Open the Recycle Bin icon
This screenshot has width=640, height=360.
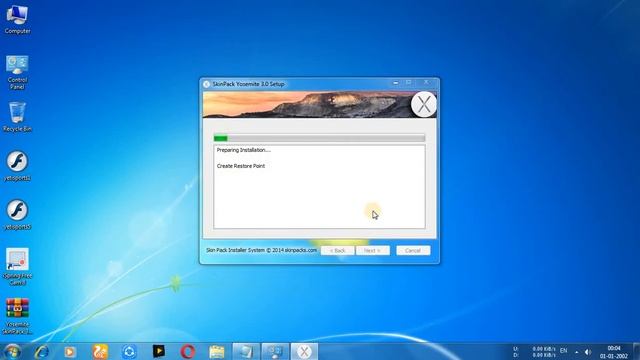[17, 117]
